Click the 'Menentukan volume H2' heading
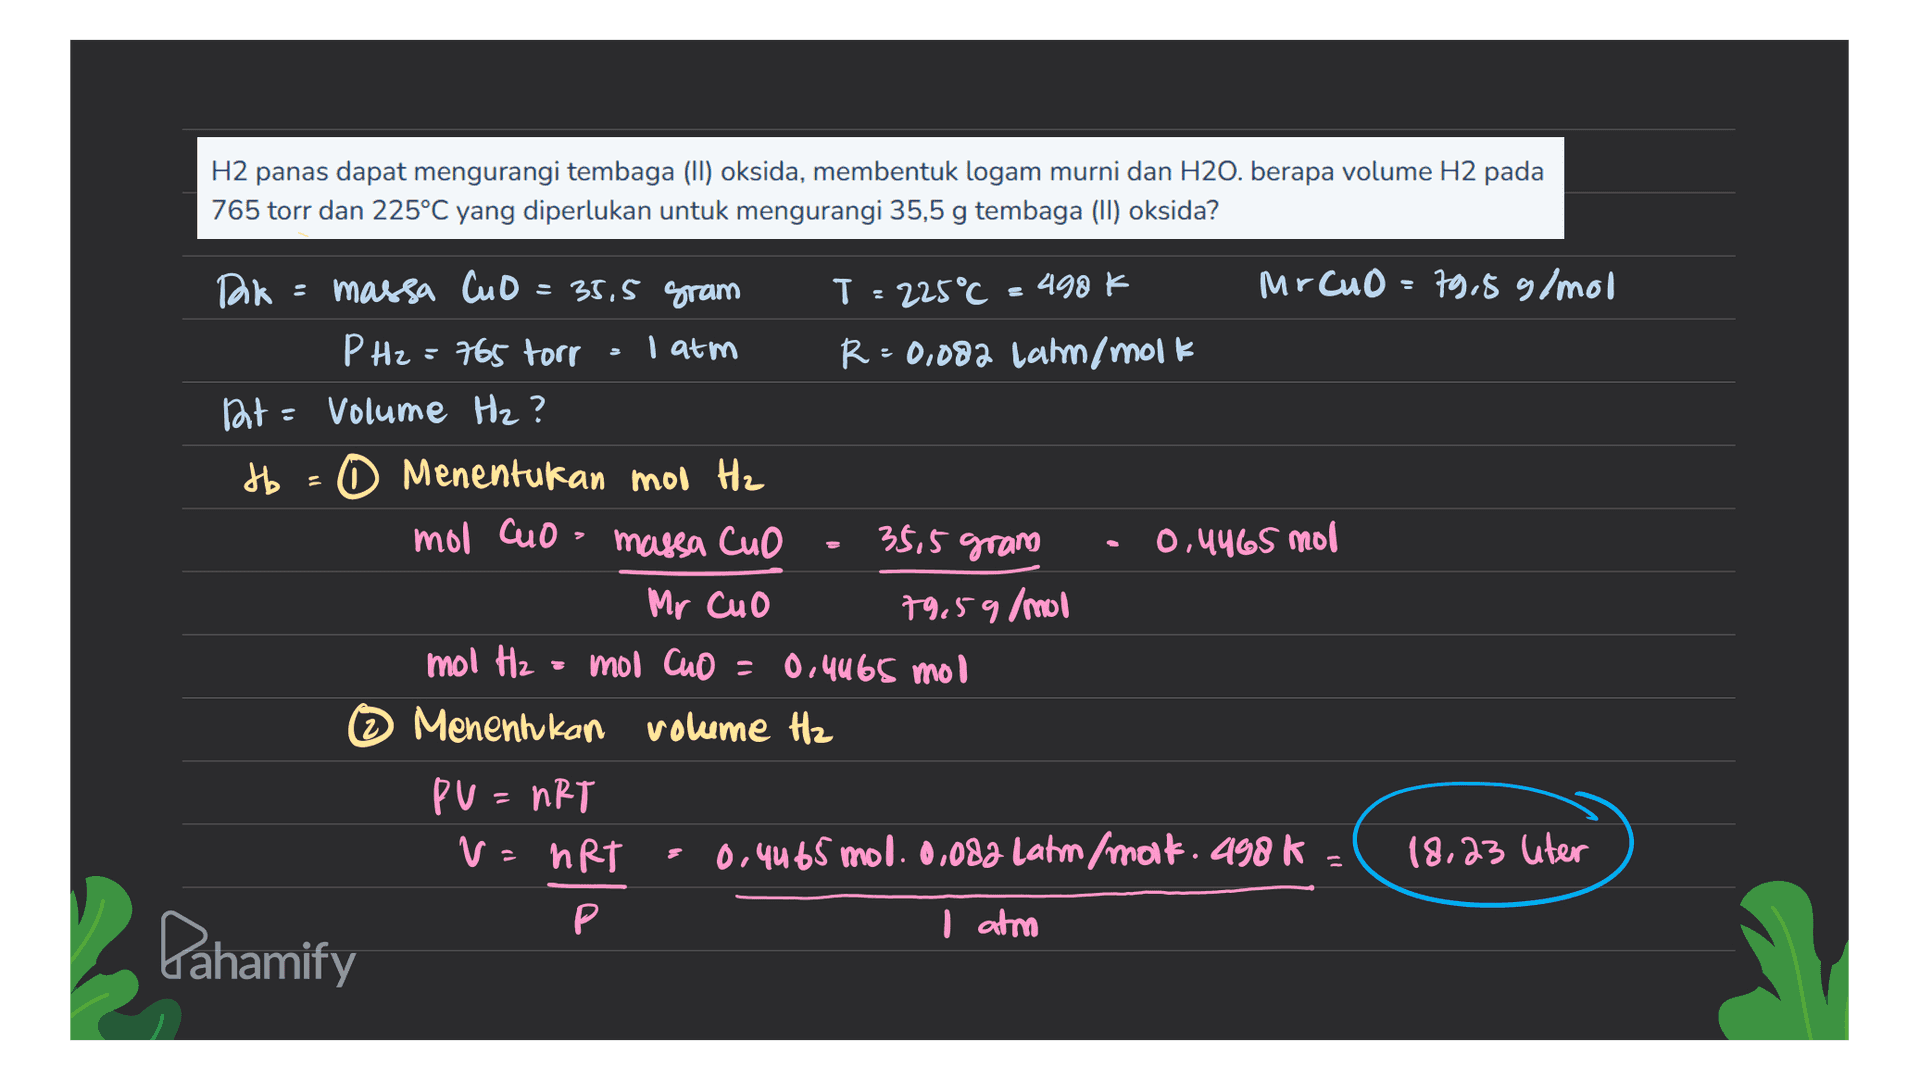This screenshot has width=1920, height=1080. coord(622,727)
